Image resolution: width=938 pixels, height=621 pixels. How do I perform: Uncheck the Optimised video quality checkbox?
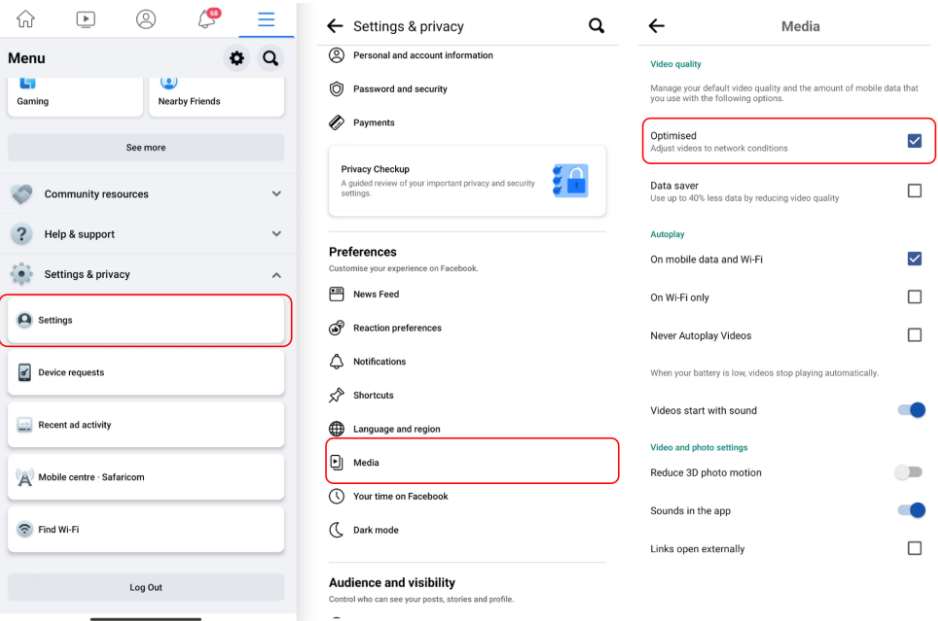point(914,141)
